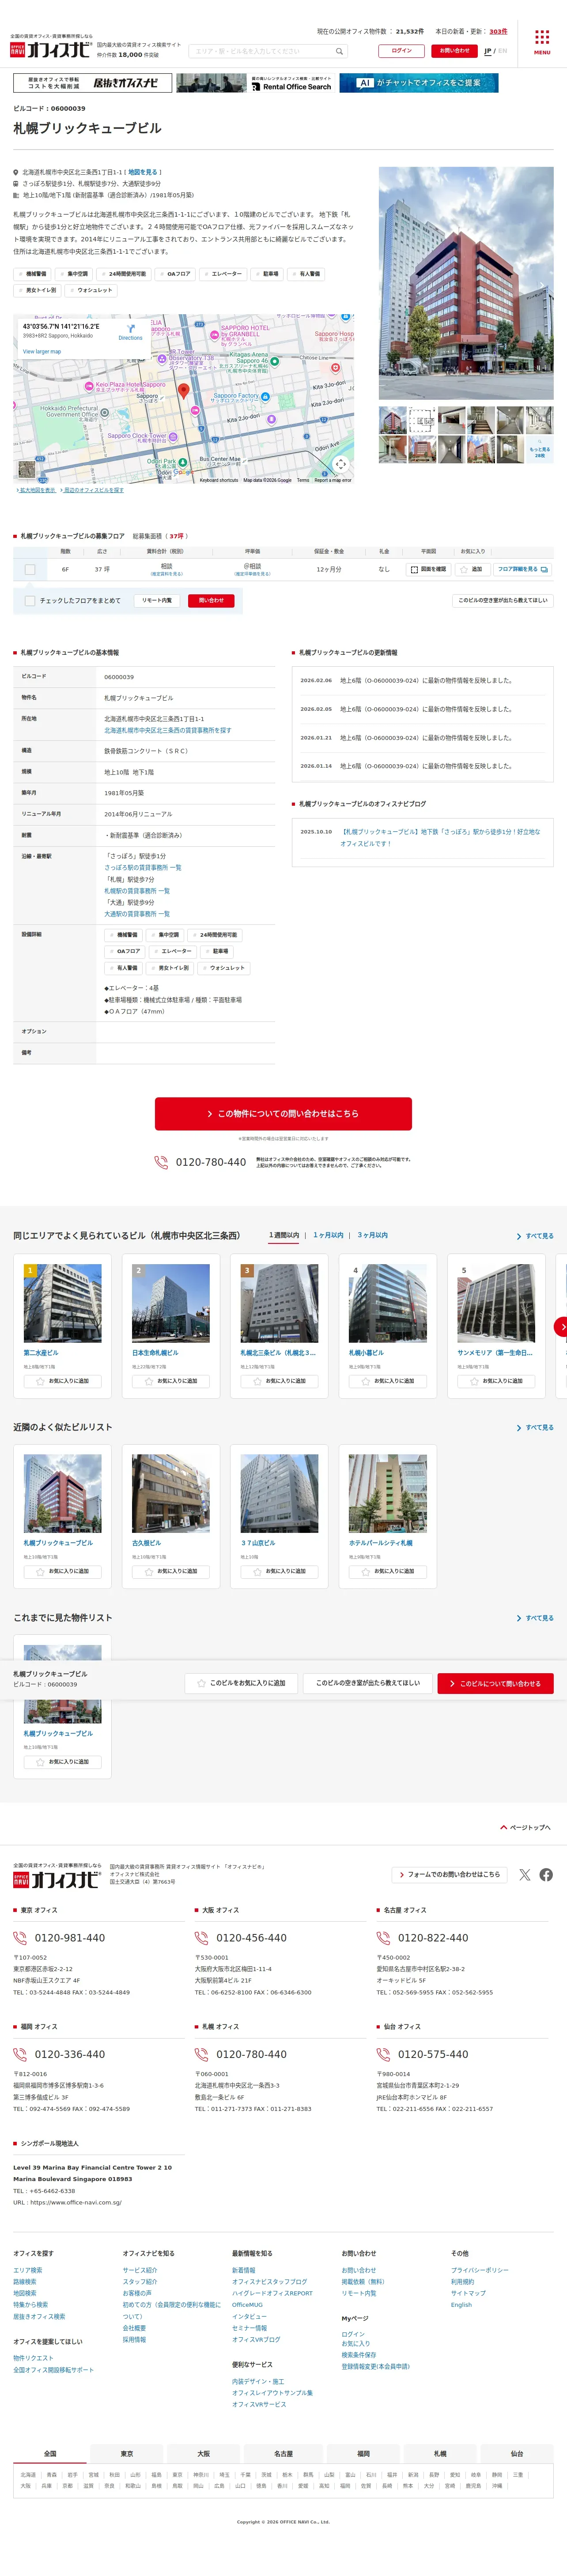Open もっと見る 28枚 photo gallery

click(539, 449)
